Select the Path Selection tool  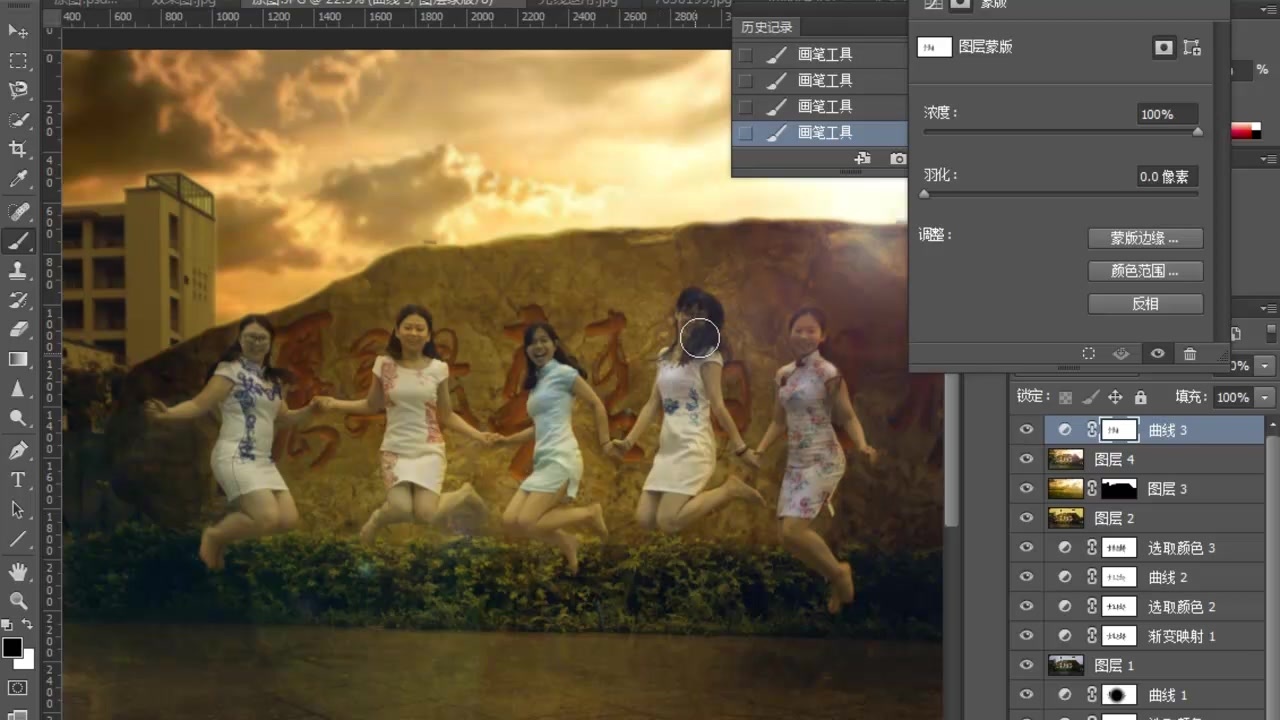[18, 510]
